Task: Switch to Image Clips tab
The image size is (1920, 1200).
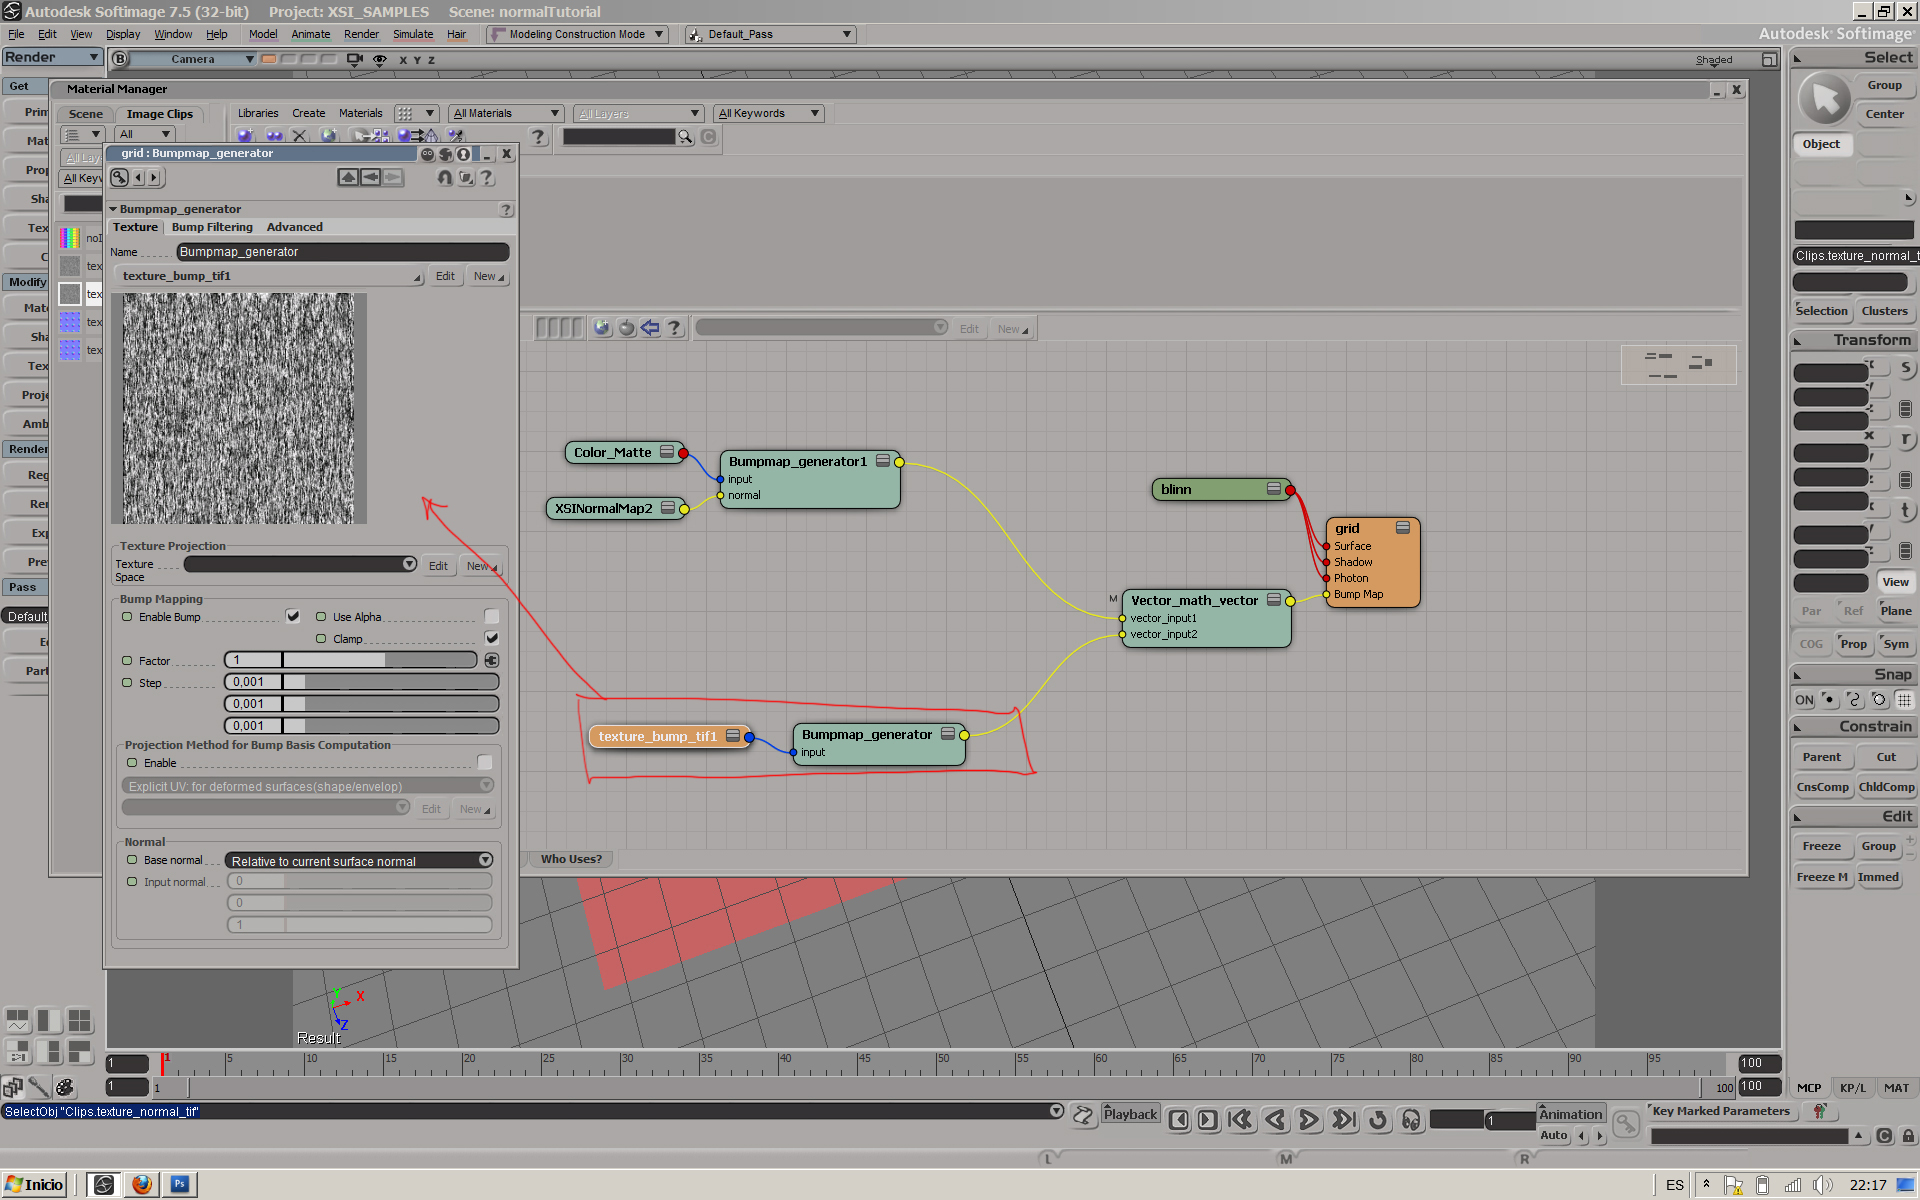Action: pyautogui.click(x=159, y=114)
